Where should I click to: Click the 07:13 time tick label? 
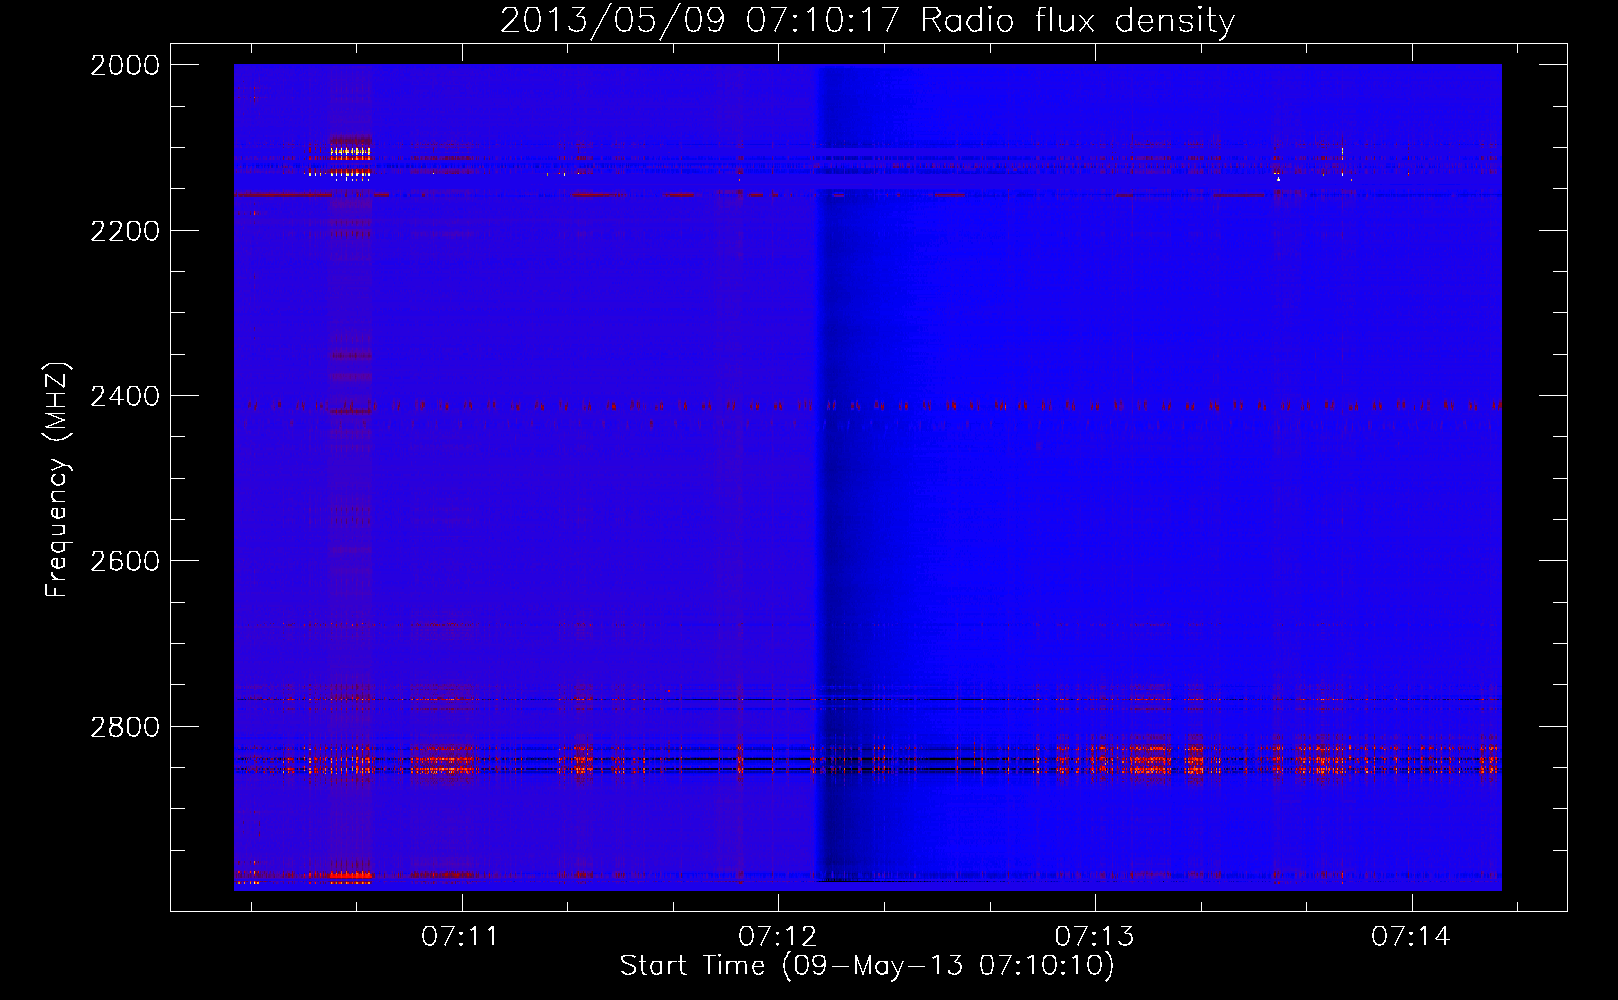(1094, 936)
